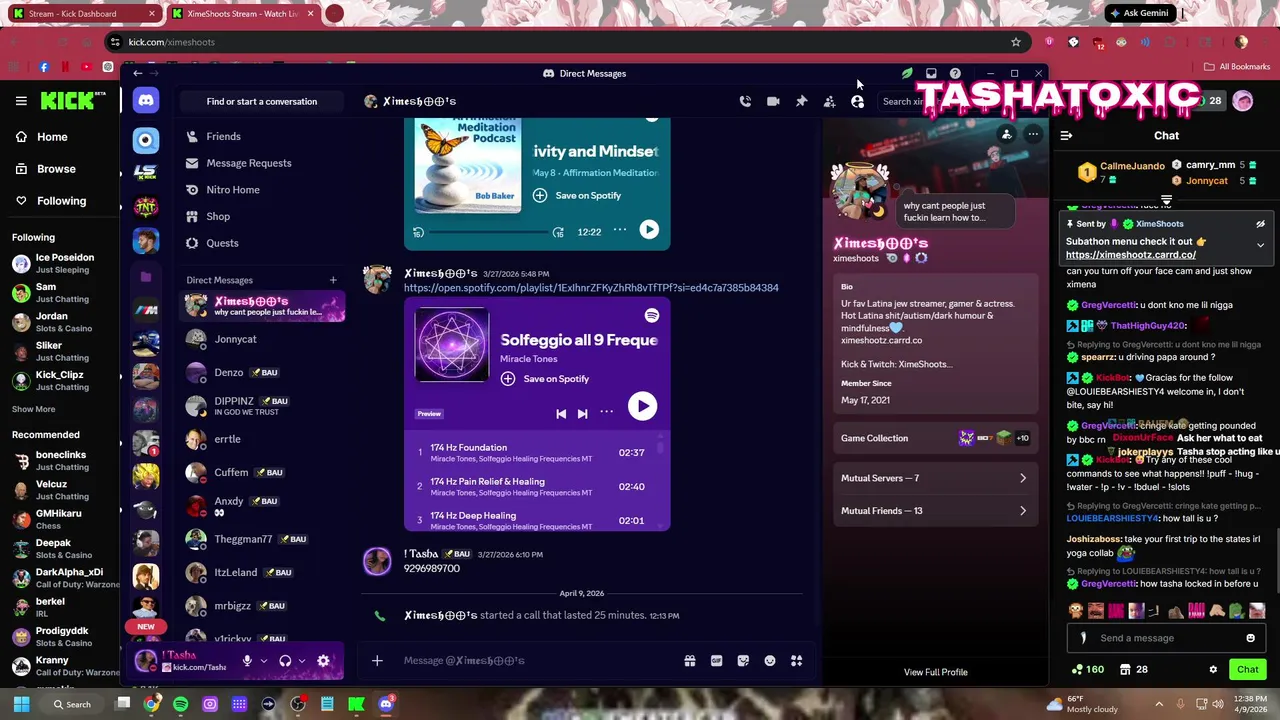The image size is (1280, 720).
Task: Open DIPPINZ direct message
Action: 263,405
